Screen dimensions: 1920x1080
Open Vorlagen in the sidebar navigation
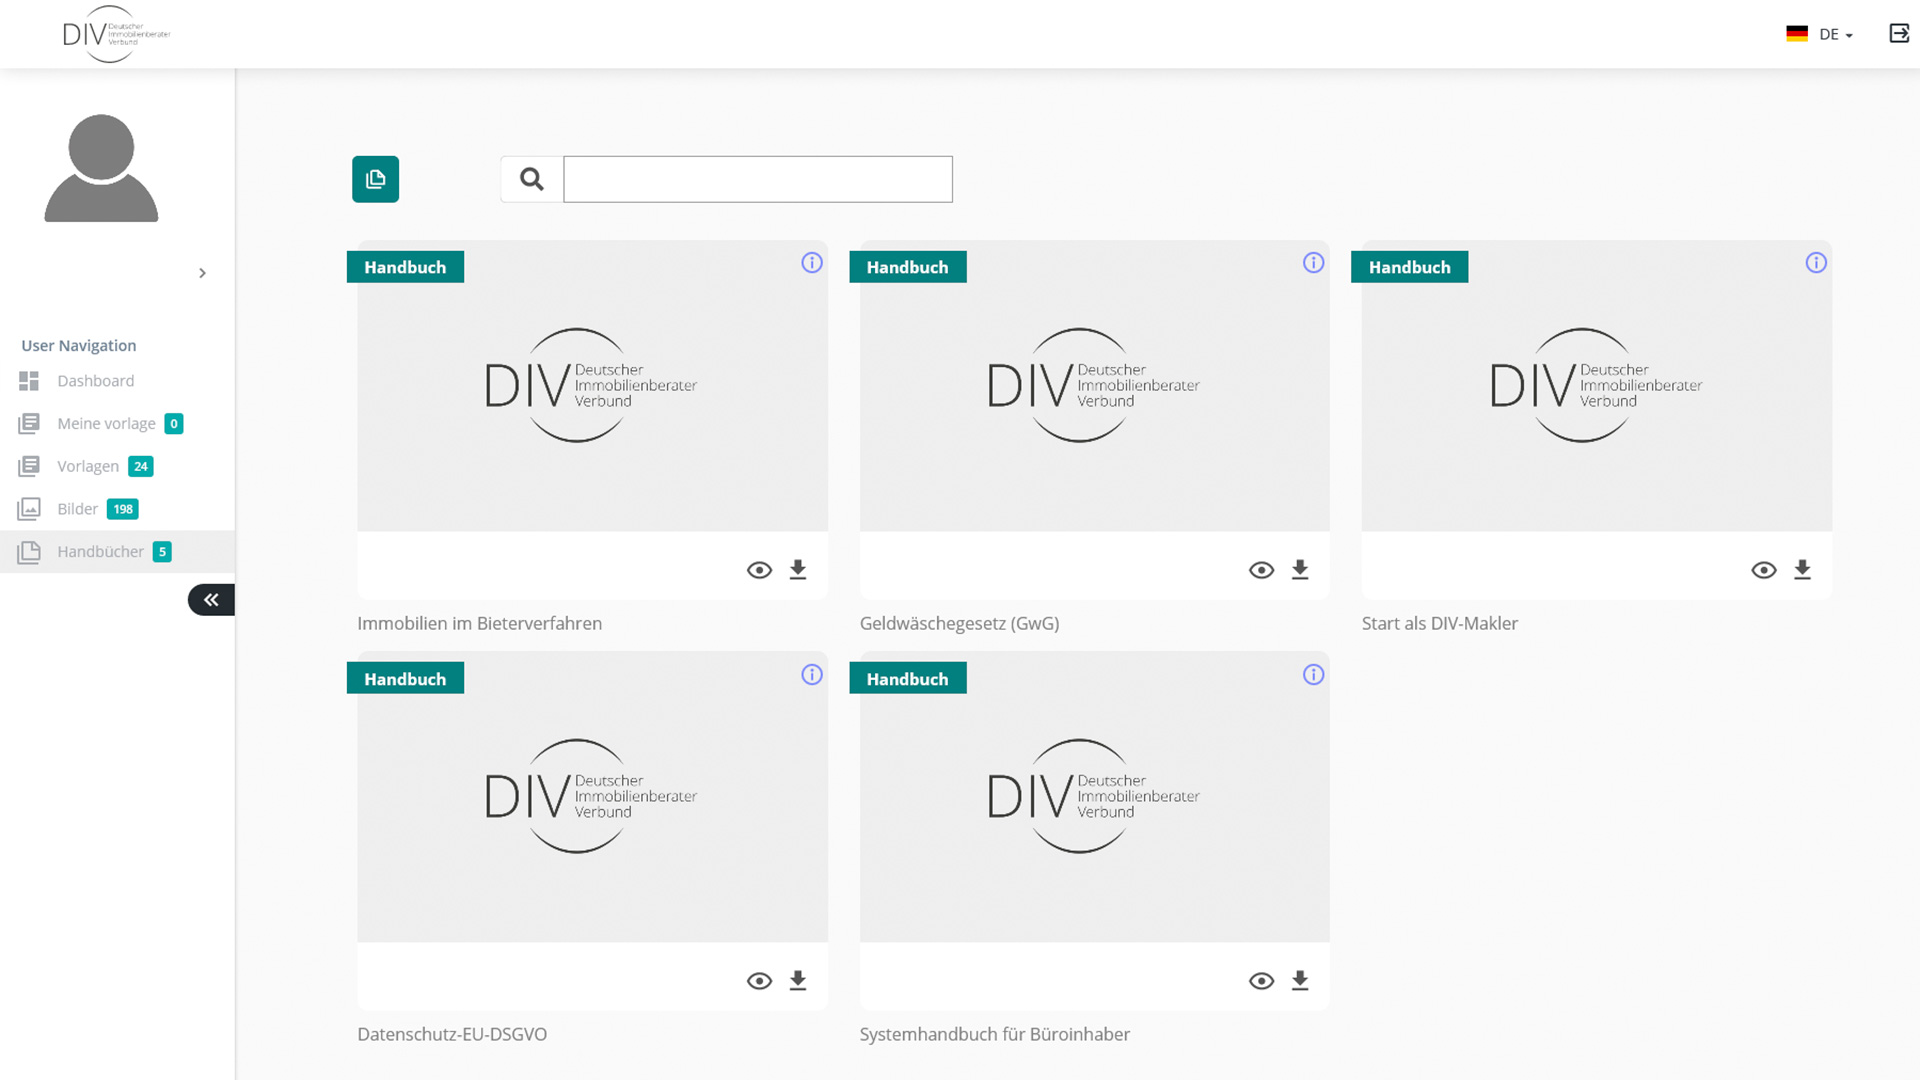pos(88,466)
